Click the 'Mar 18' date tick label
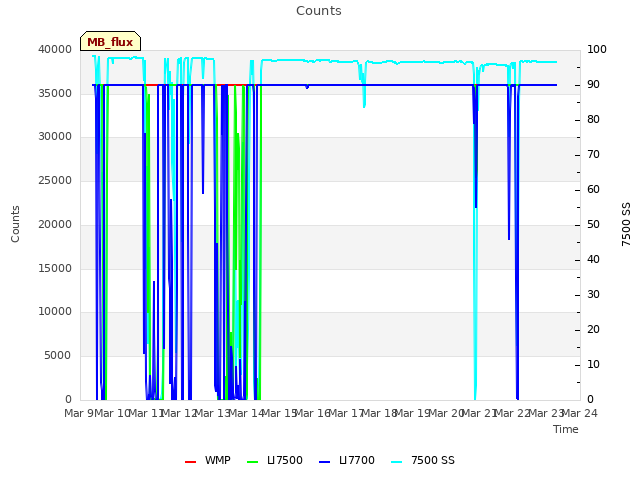The width and height of the screenshot is (640, 480). click(x=380, y=413)
